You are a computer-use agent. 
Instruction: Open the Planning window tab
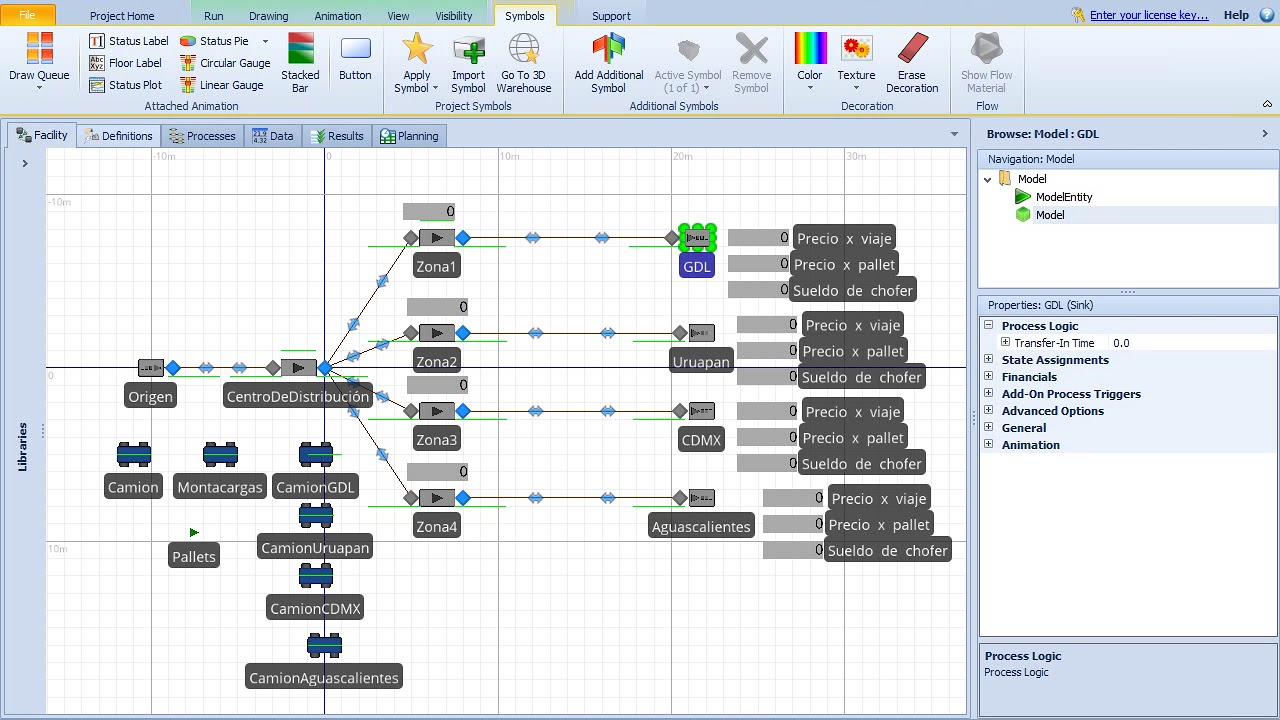(409, 136)
